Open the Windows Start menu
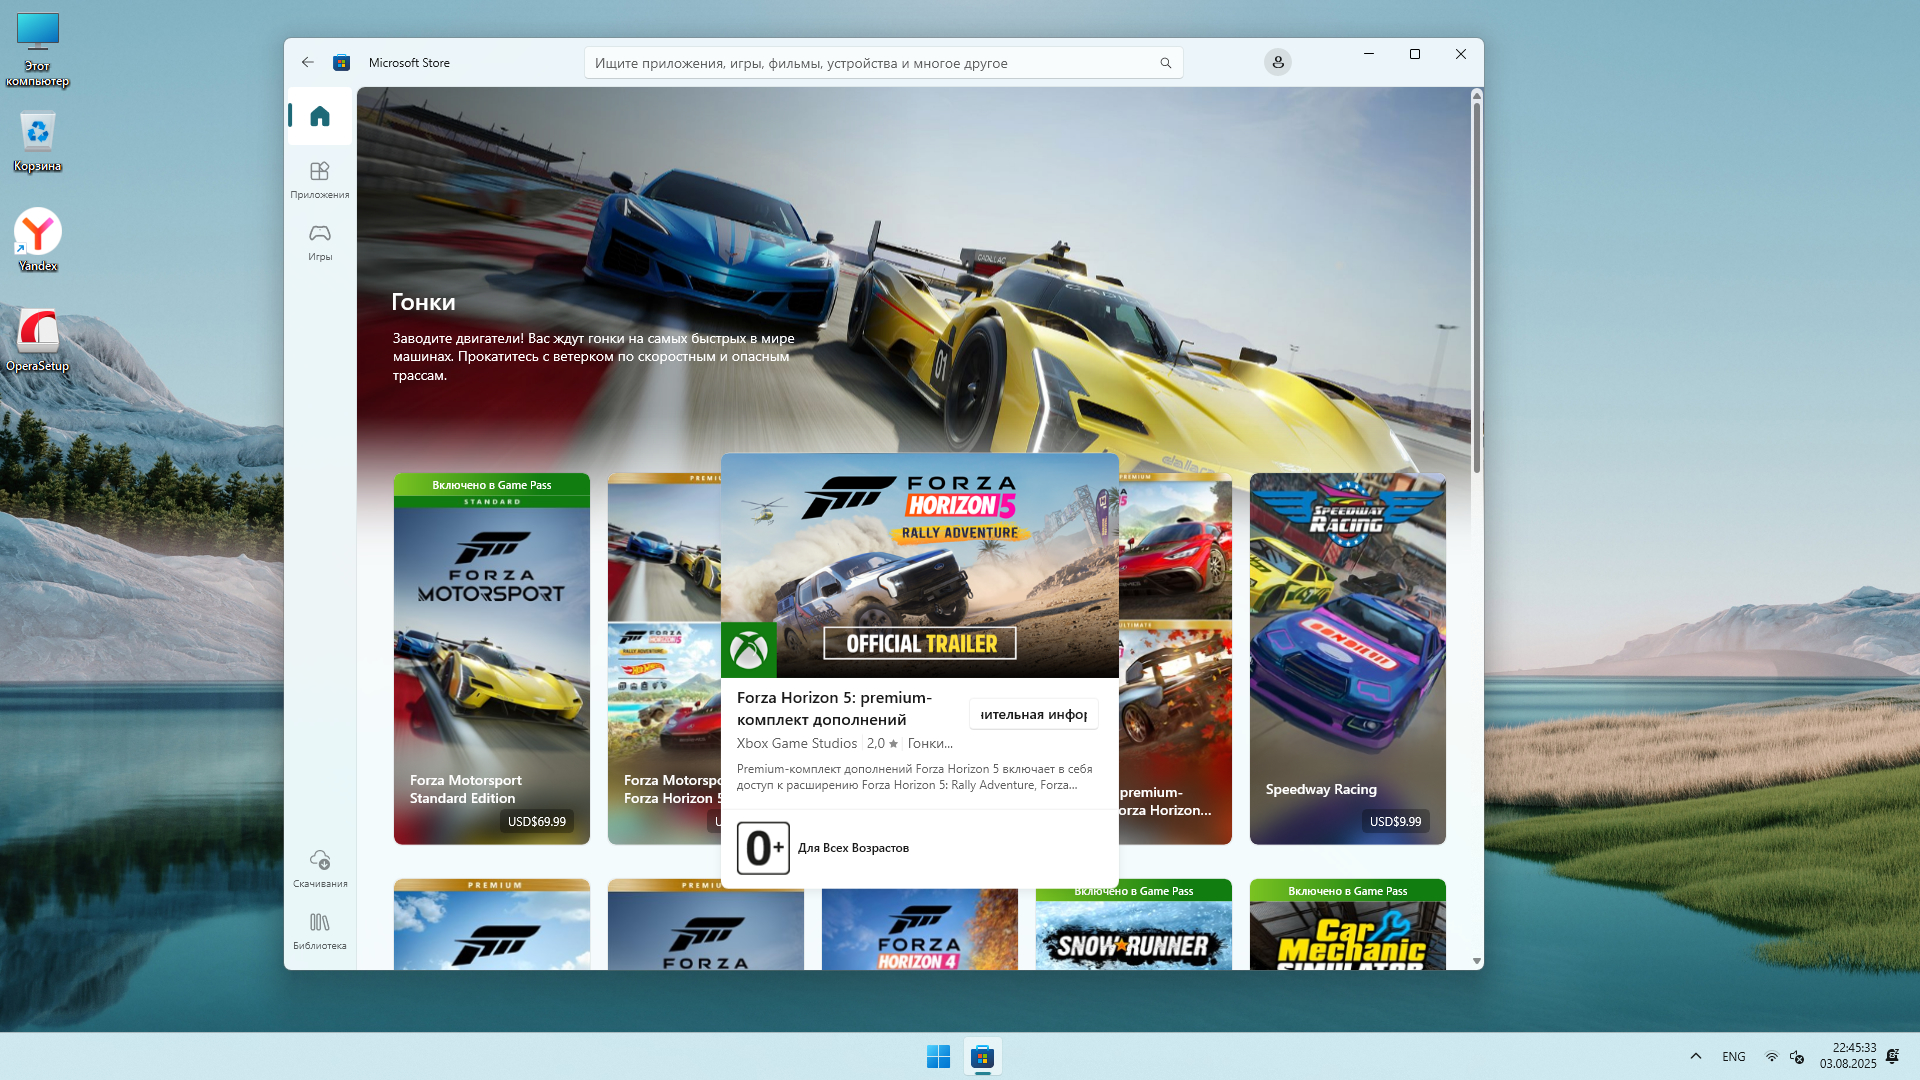 pos(938,1056)
